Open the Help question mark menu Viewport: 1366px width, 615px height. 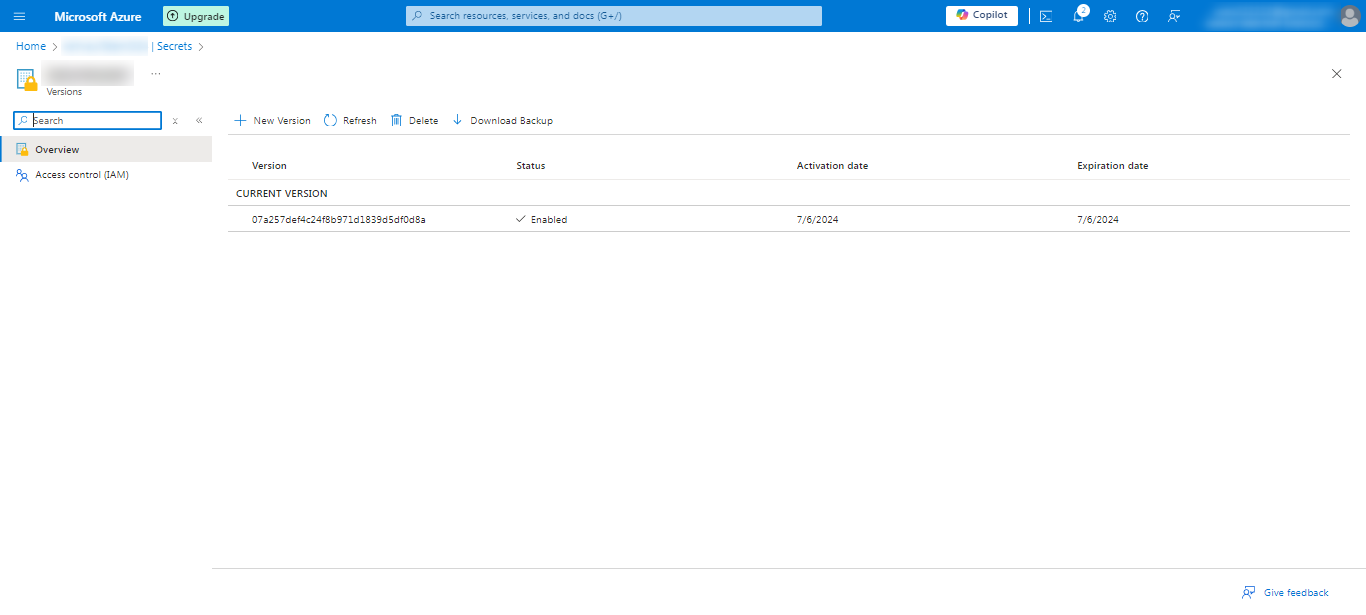(x=1142, y=16)
